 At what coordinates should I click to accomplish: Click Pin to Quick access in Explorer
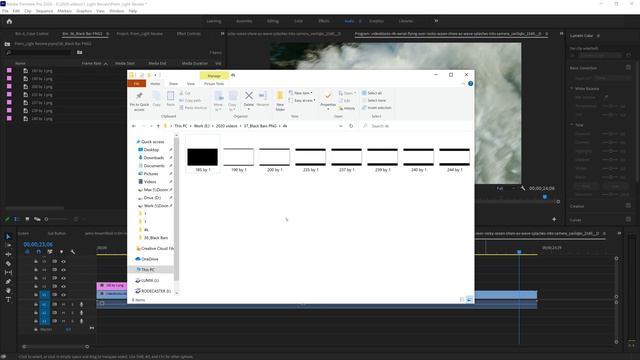pyautogui.click(x=139, y=101)
